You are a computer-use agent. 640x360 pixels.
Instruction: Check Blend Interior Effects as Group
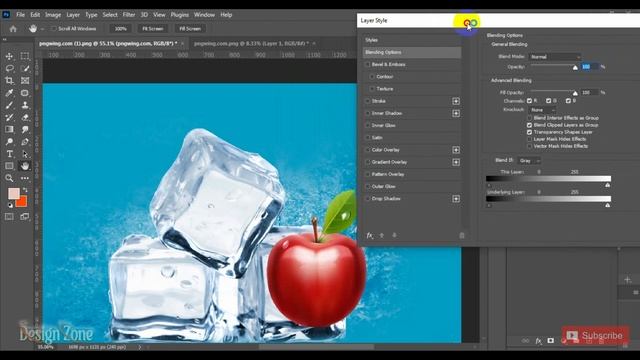pos(529,118)
